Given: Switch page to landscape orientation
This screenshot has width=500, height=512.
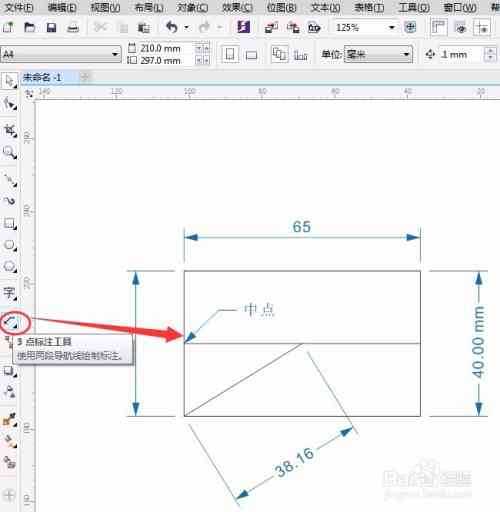Looking at the screenshot, I should click(x=251, y=55).
